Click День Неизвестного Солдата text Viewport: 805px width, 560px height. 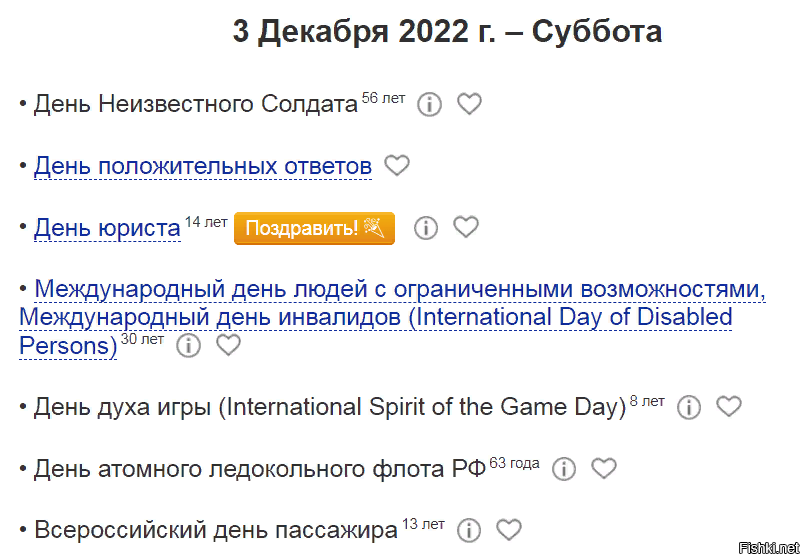(195, 104)
